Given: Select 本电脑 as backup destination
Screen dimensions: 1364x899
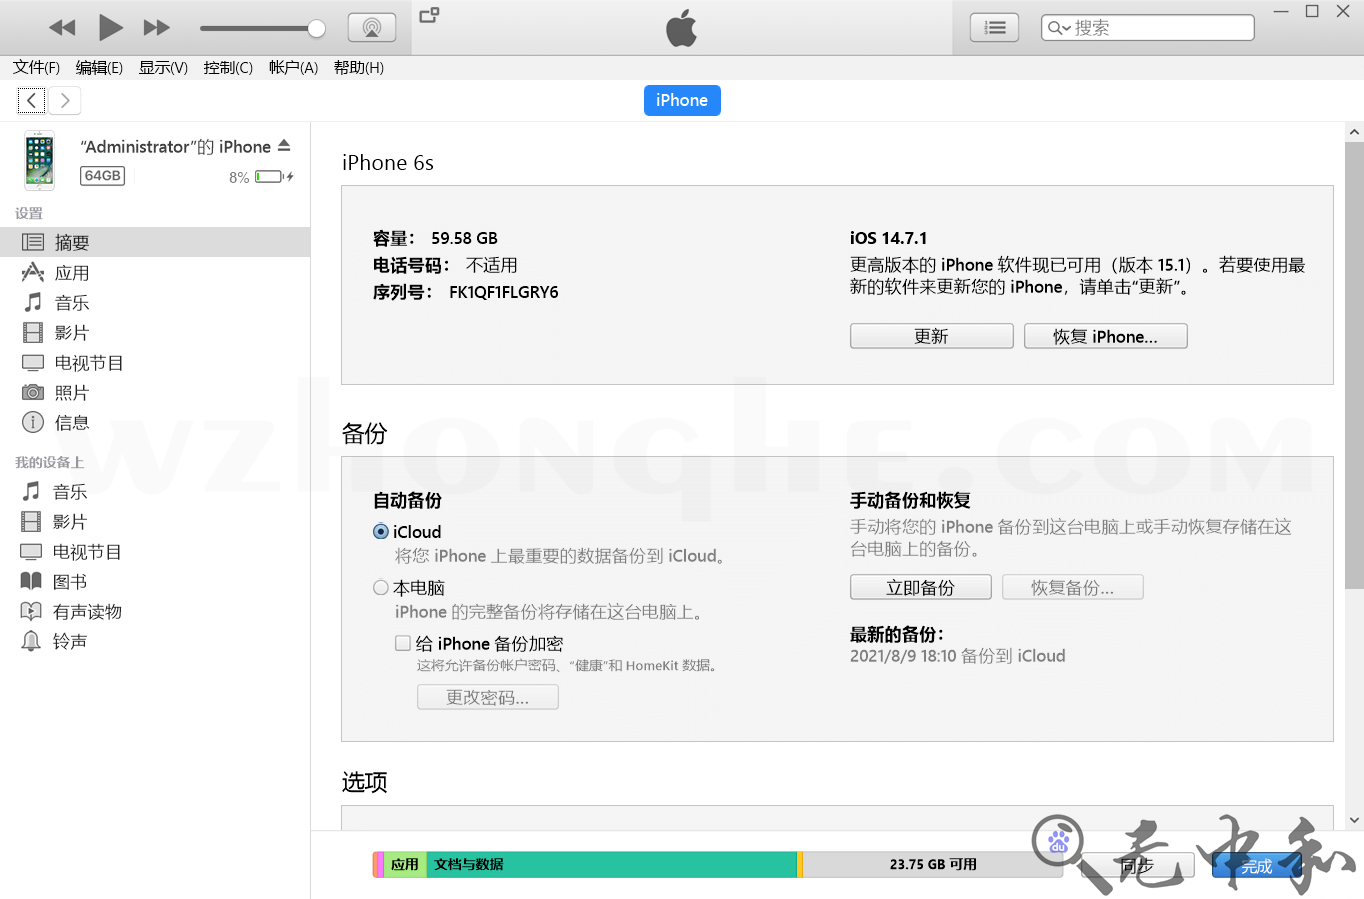Looking at the screenshot, I should (x=381, y=588).
